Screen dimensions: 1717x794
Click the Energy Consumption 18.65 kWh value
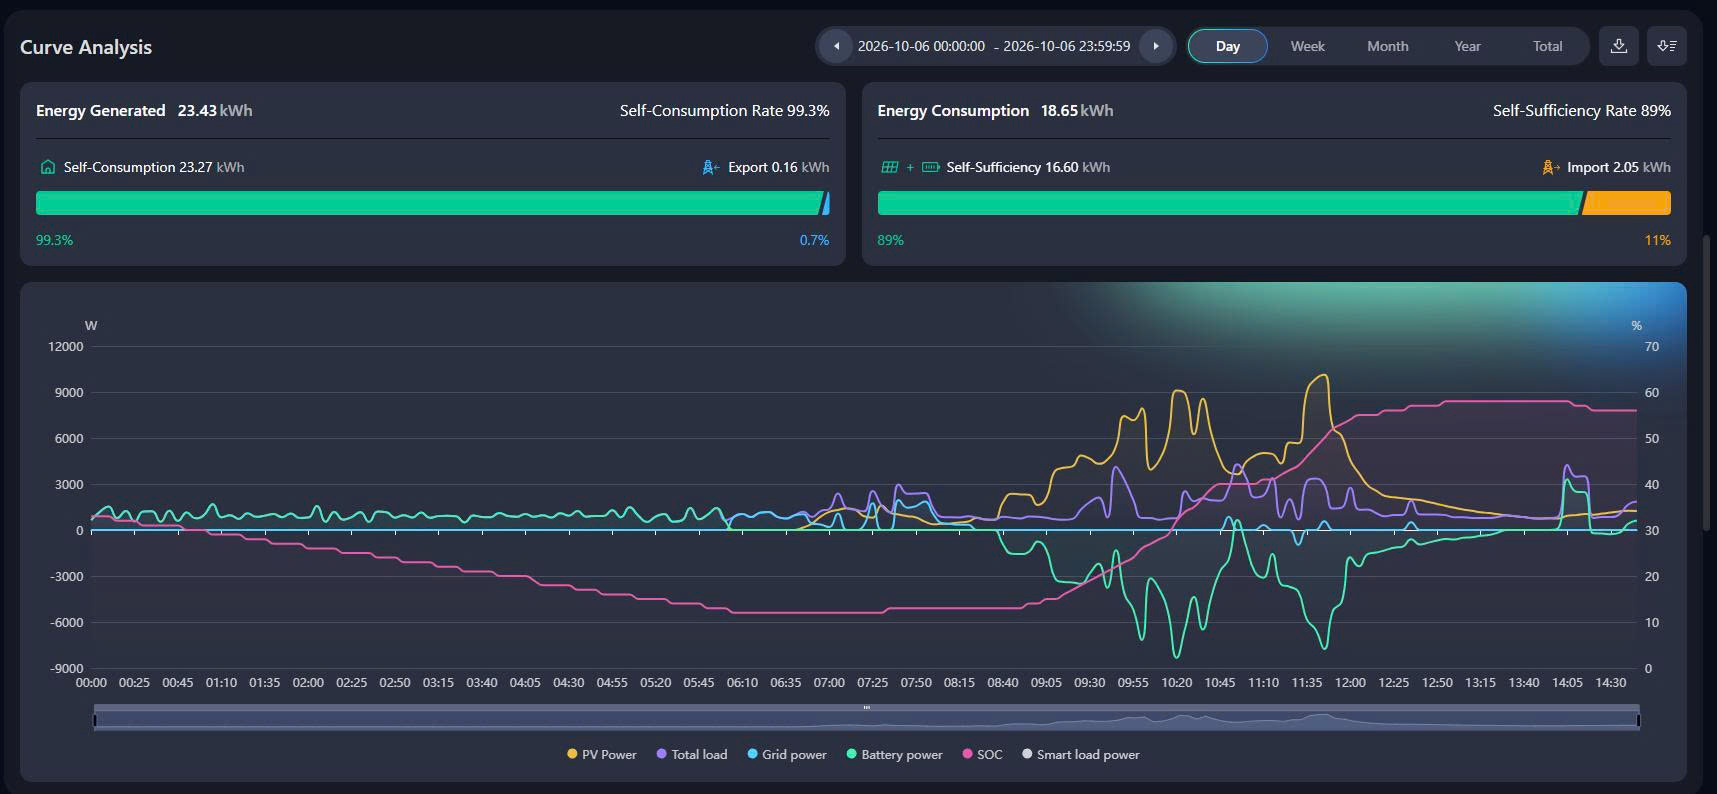pos(1077,110)
